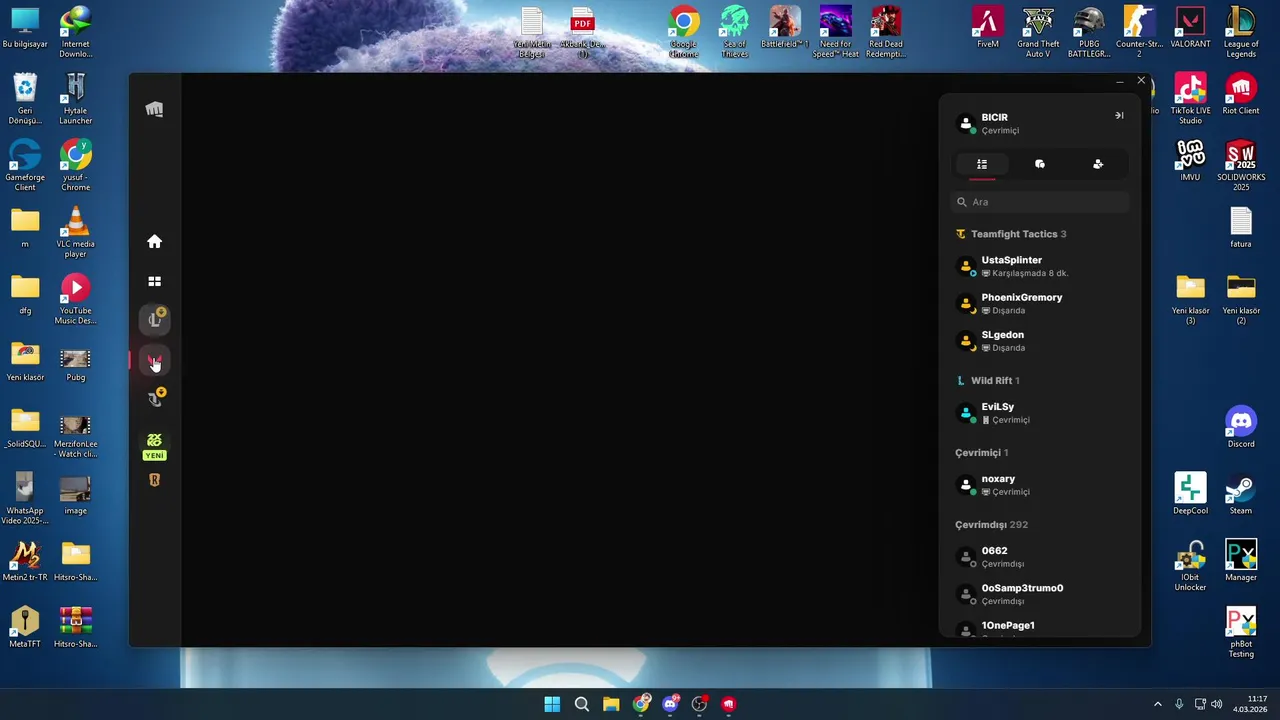
Task: Go to the Home icon in sidebar
Action: [x=154, y=241]
